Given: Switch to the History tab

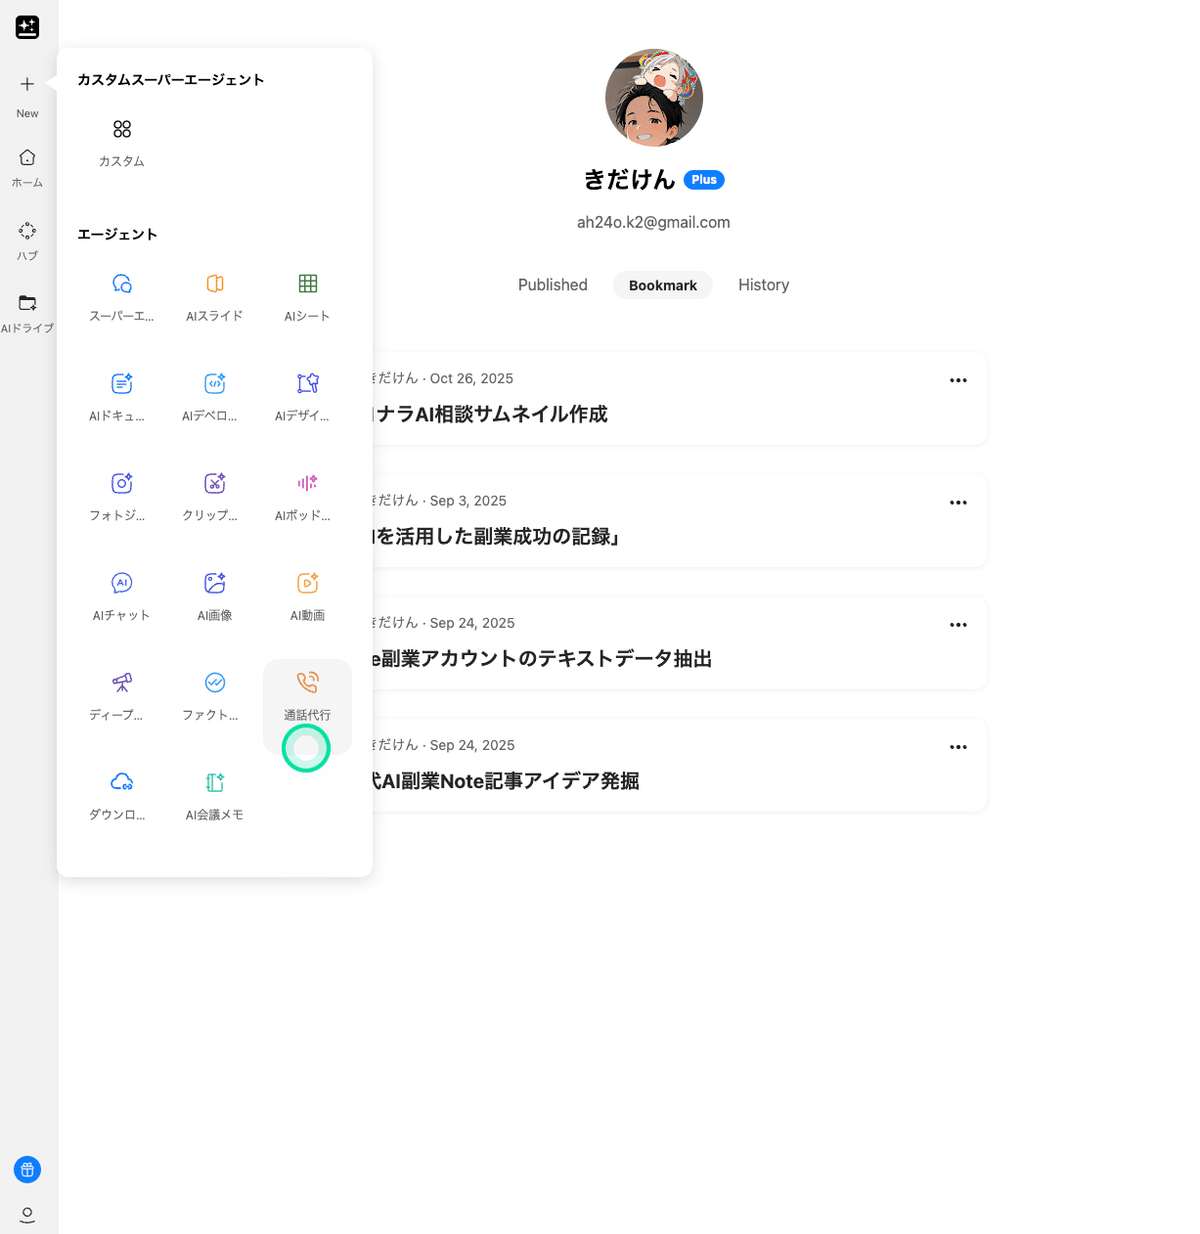Looking at the screenshot, I should (763, 285).
